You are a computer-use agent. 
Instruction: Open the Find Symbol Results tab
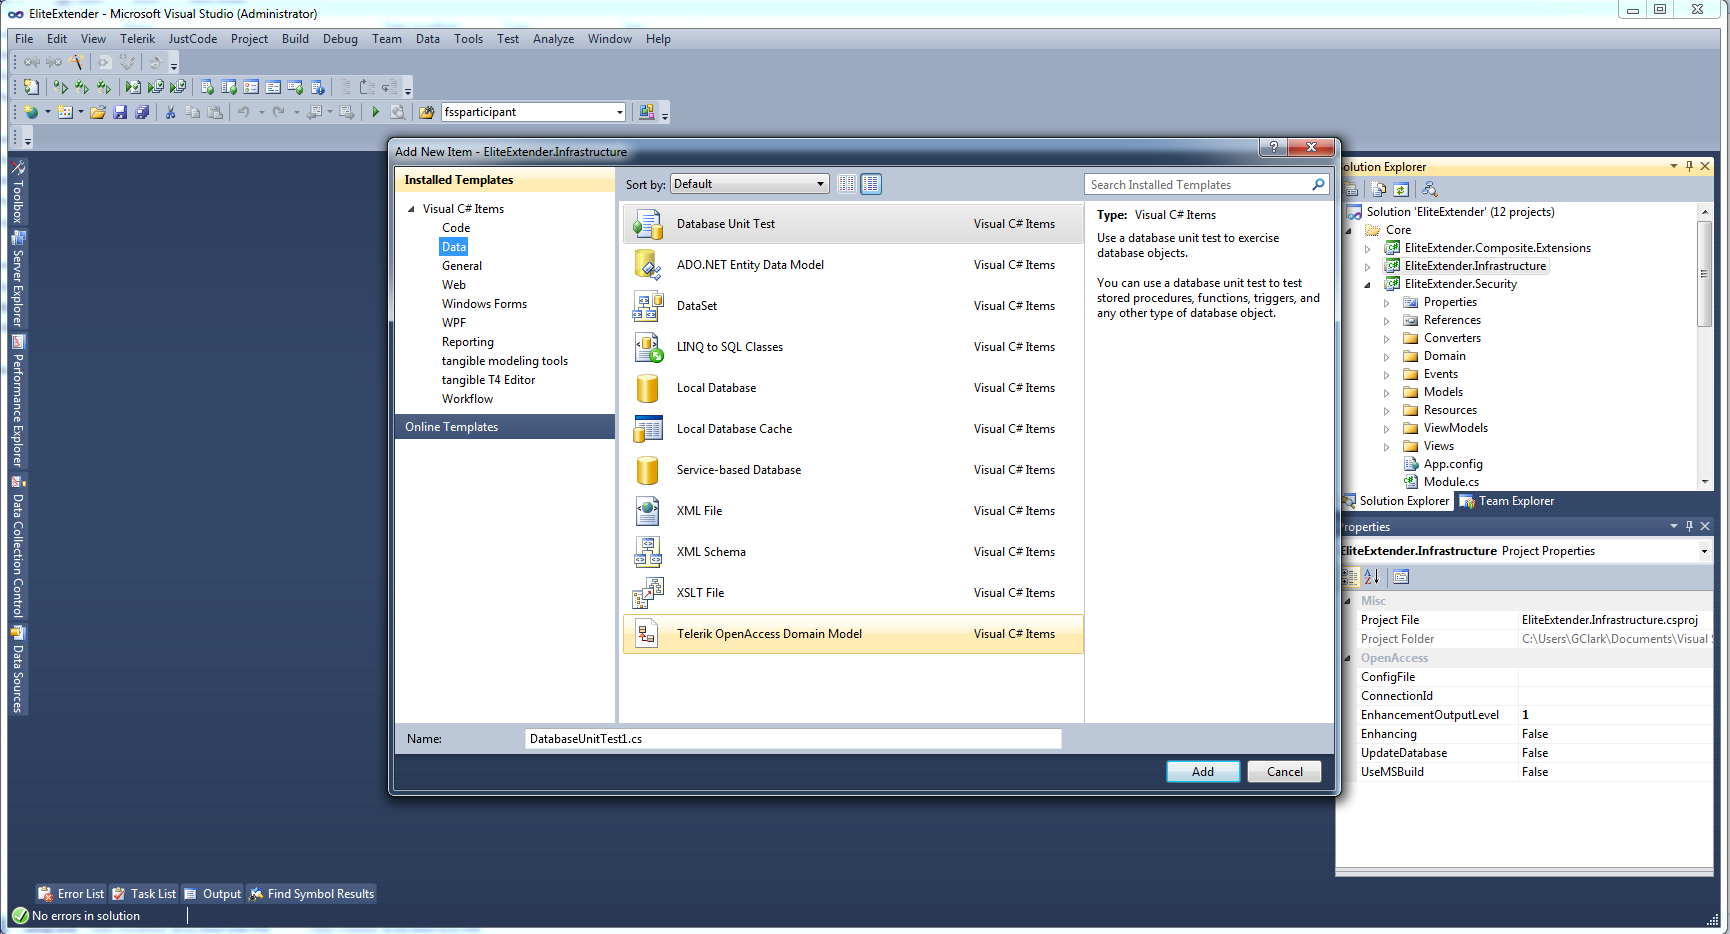click(311, 894)
